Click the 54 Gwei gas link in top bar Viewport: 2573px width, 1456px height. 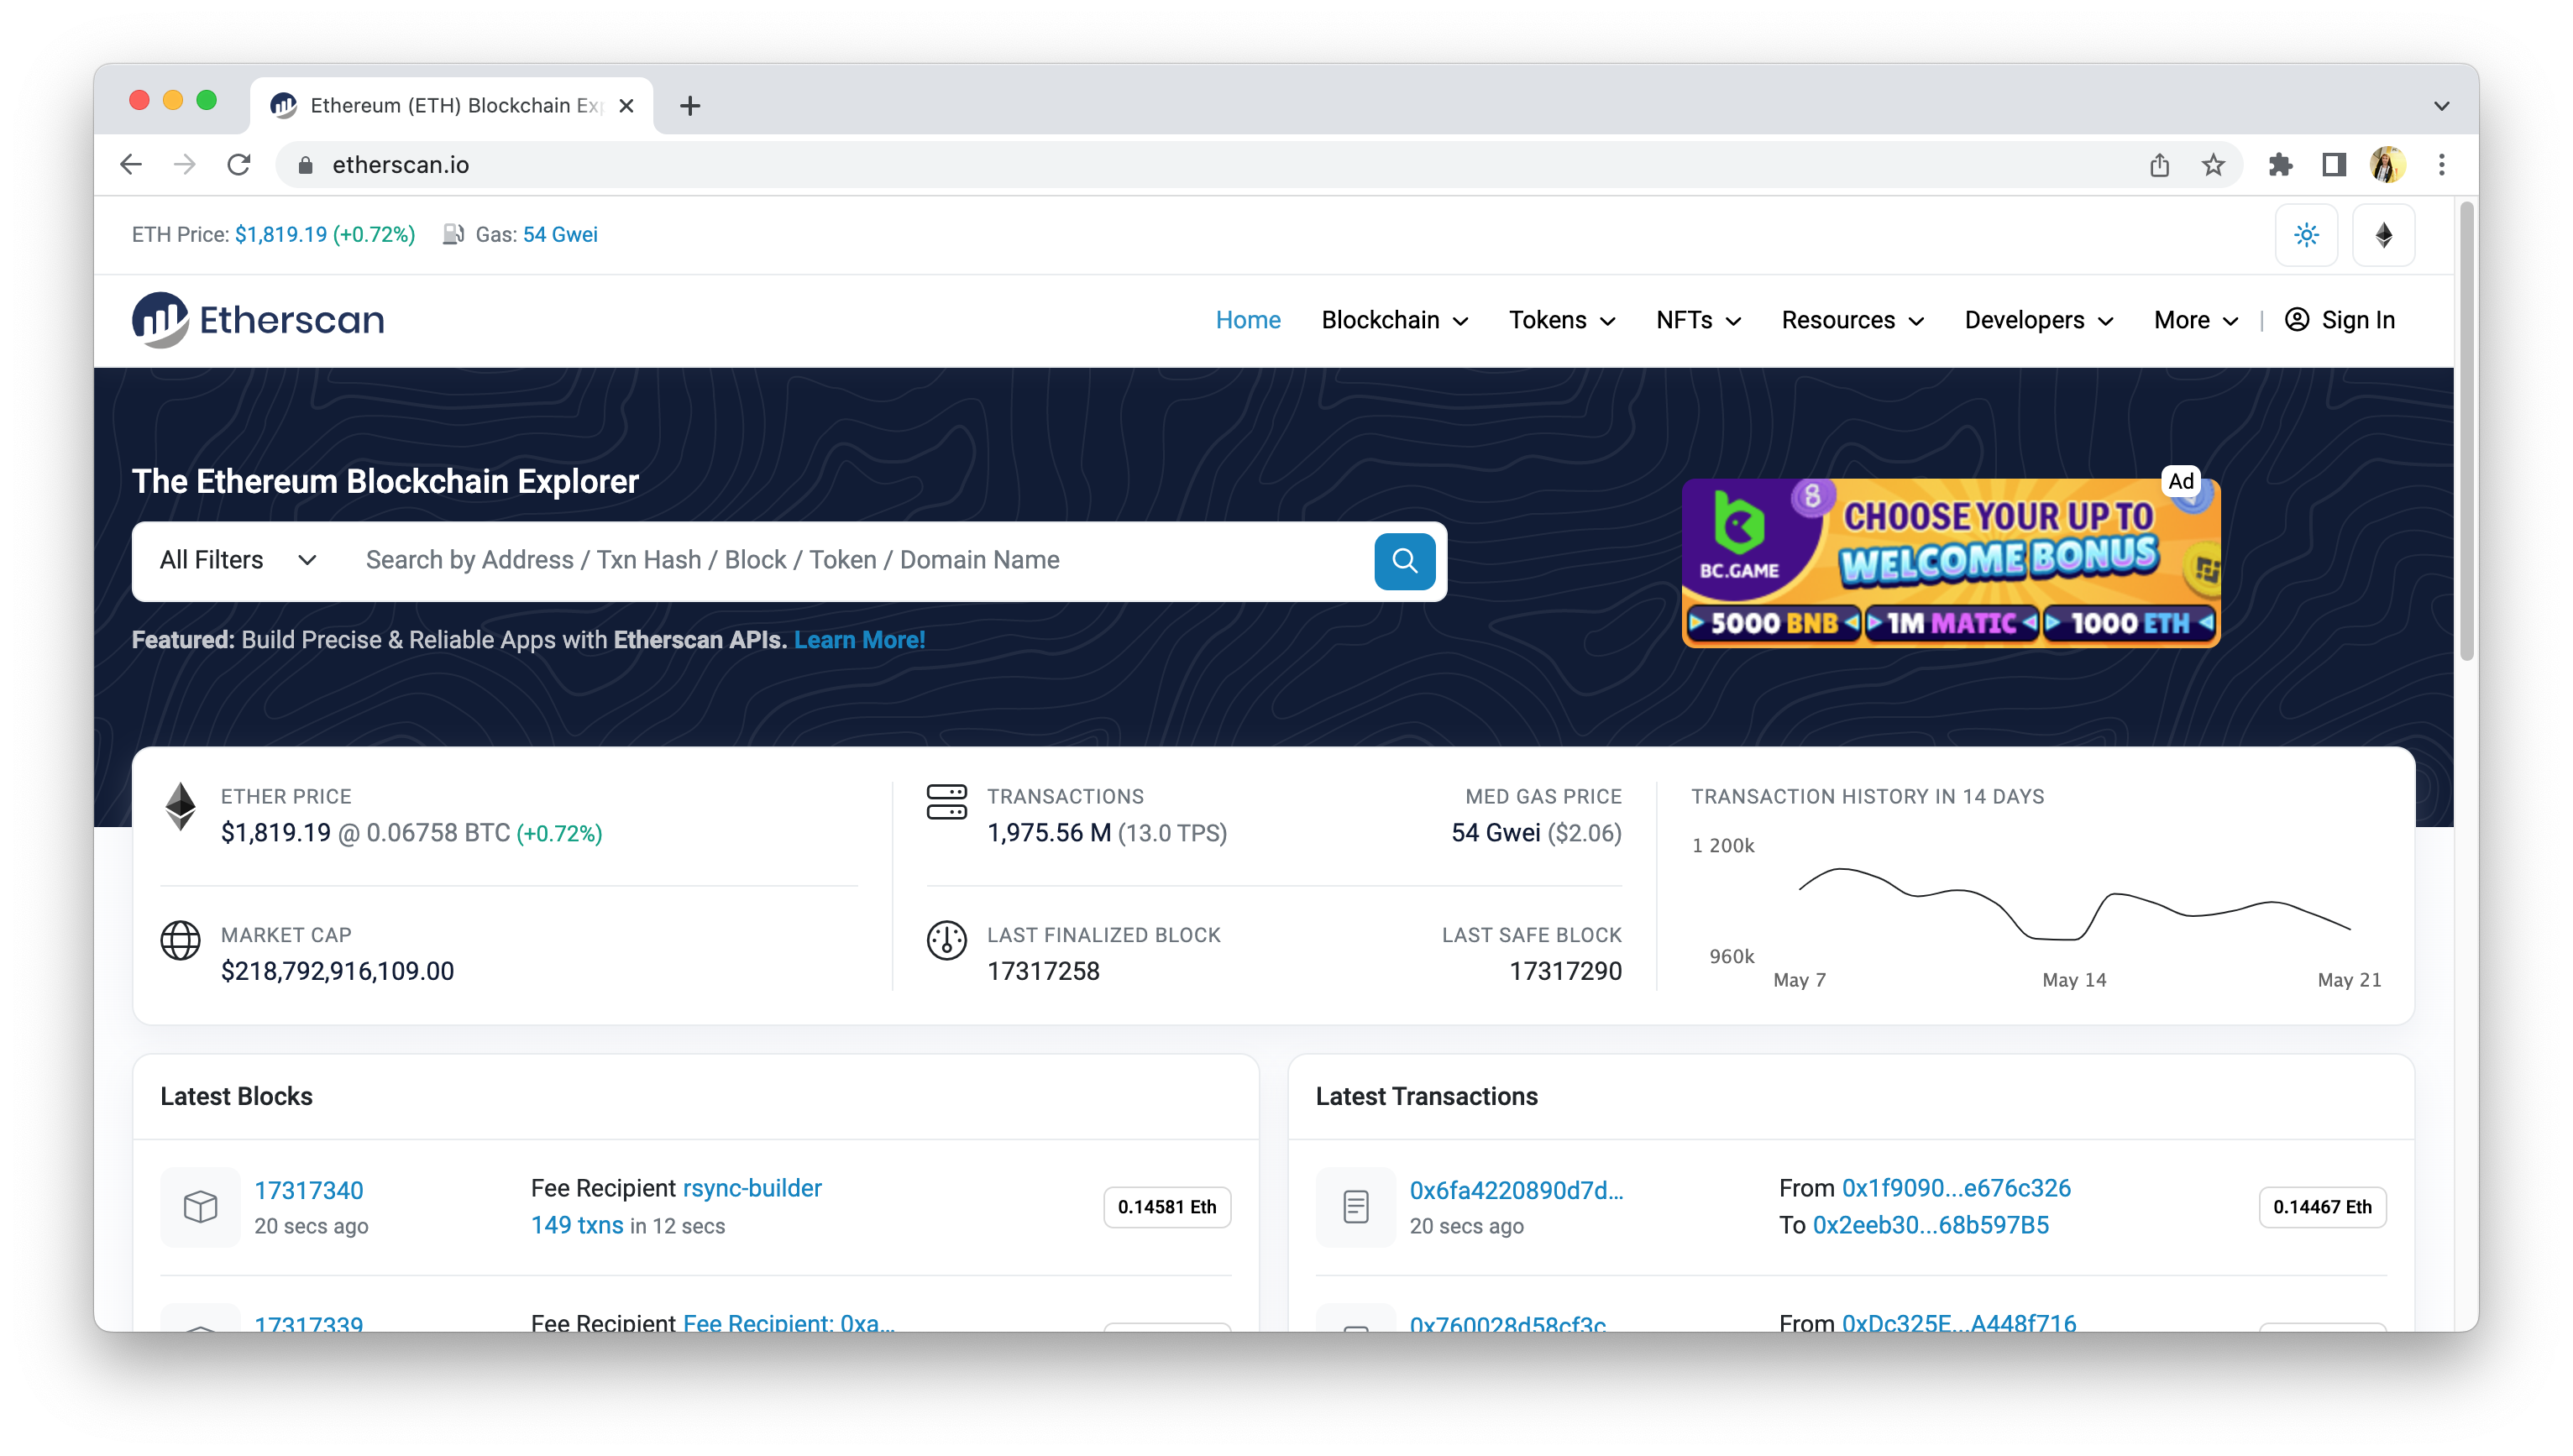pyautogui.click(x=560, y=234)
